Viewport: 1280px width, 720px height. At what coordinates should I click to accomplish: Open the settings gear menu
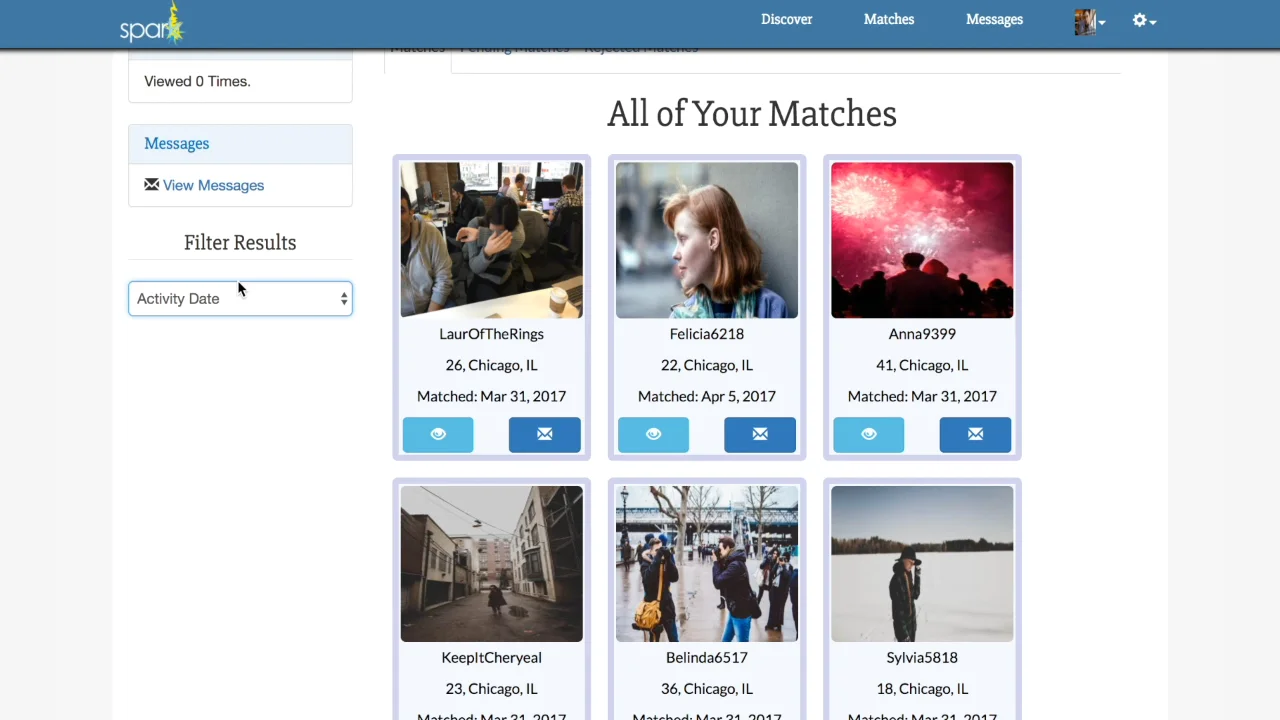click(x=1144, y=20)
